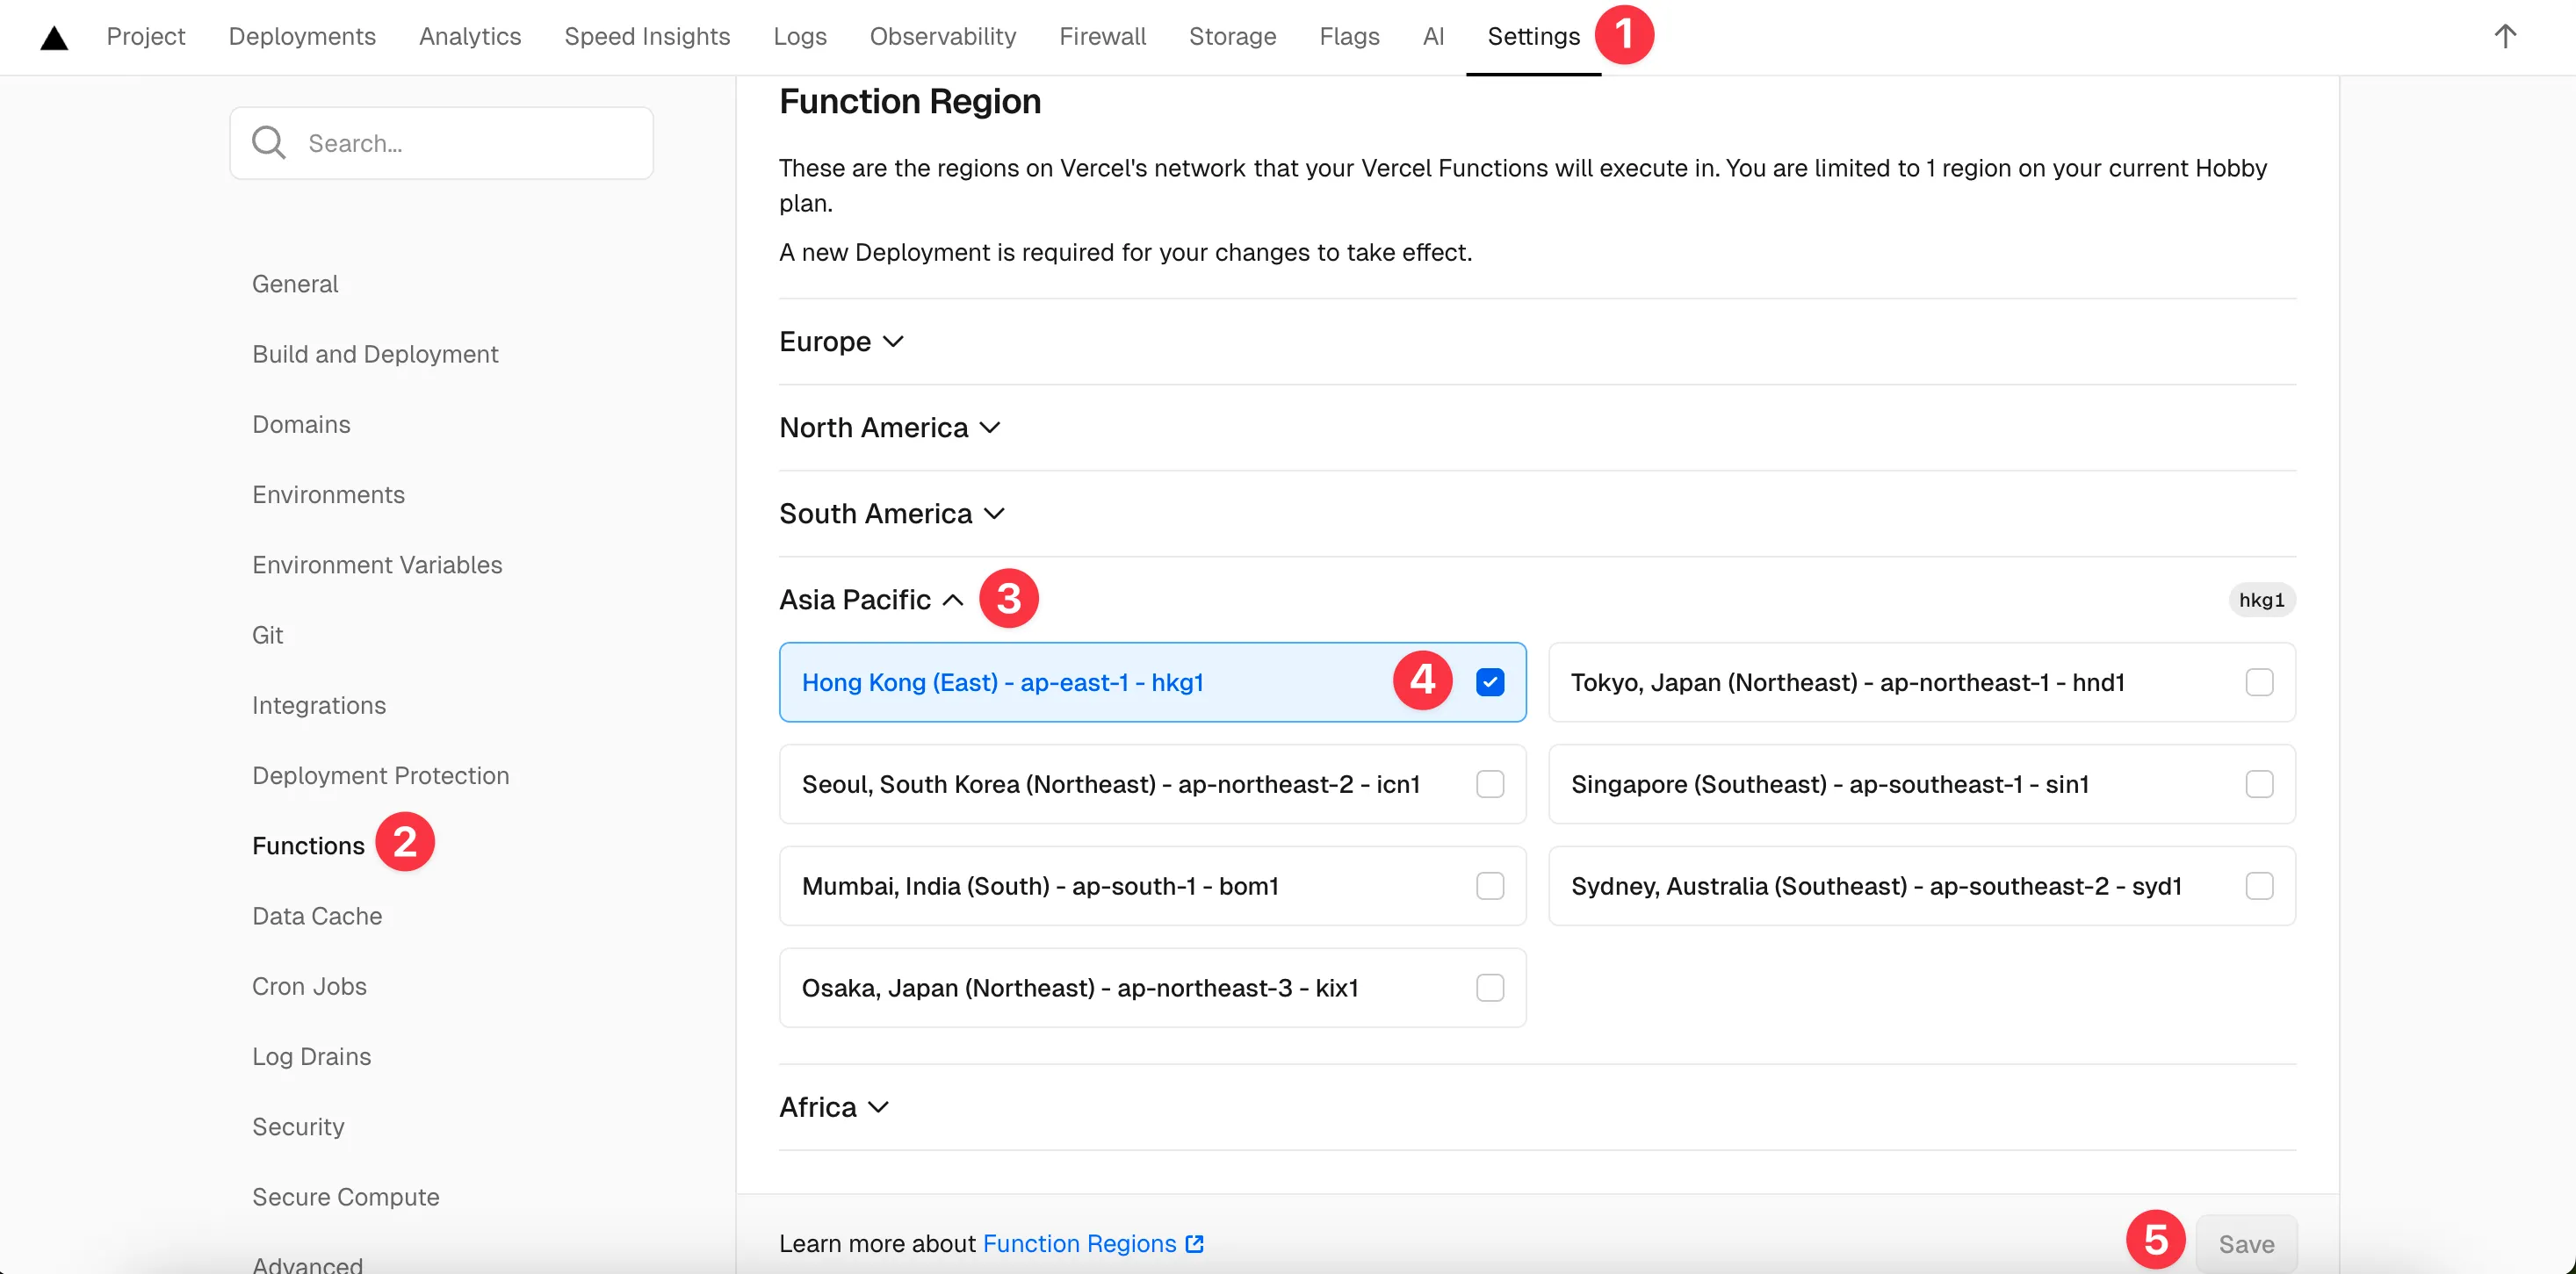This screenshot has height=1274, width=2576.
Task: Open the Function Regions docs link
Action: tap(1079, 1243)
